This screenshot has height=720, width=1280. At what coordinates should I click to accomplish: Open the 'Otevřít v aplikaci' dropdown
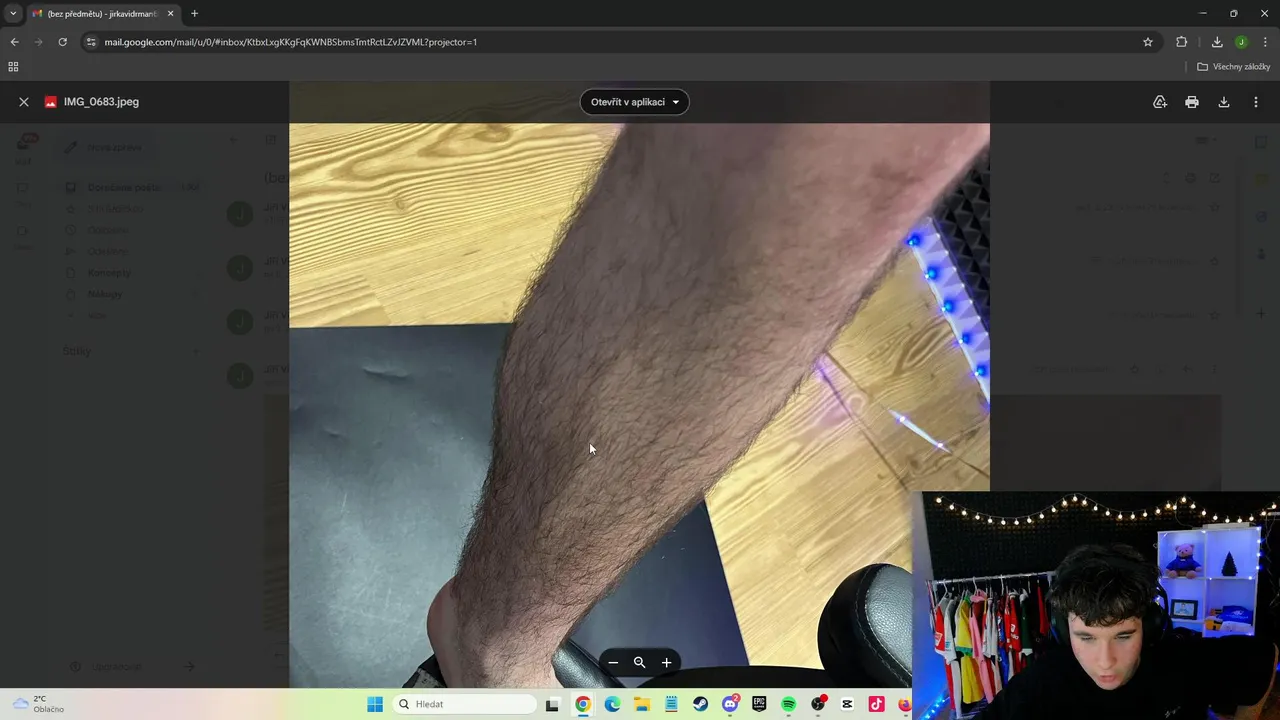[635, 102]
